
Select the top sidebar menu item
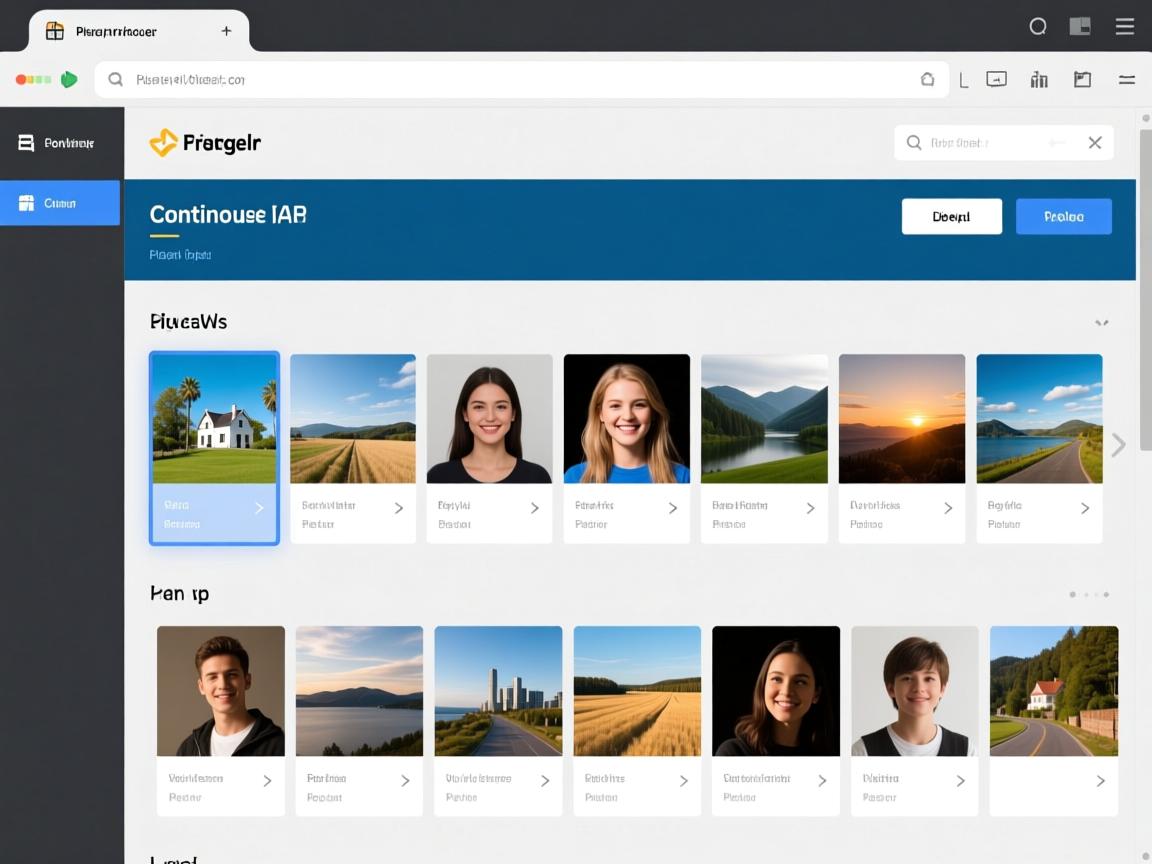(x=60, y=143)
